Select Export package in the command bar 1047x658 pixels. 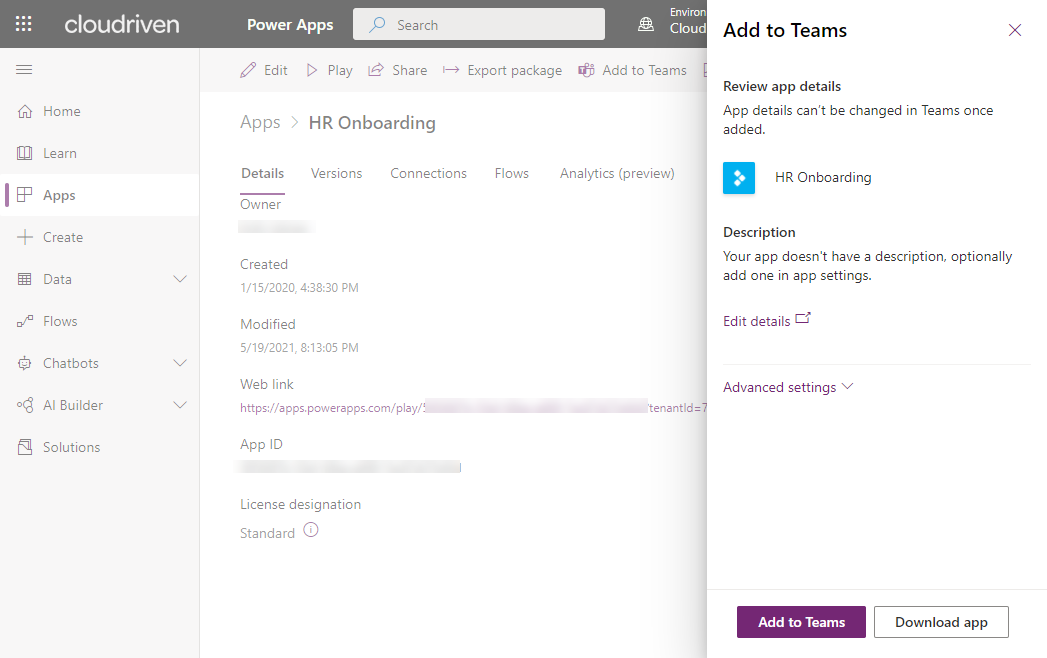coord(502,70)
